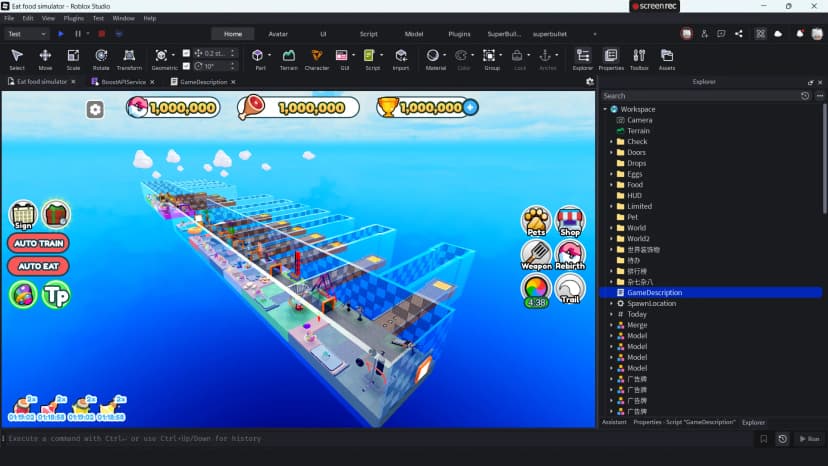Click the in-game settings gear button

coord(95,109)
